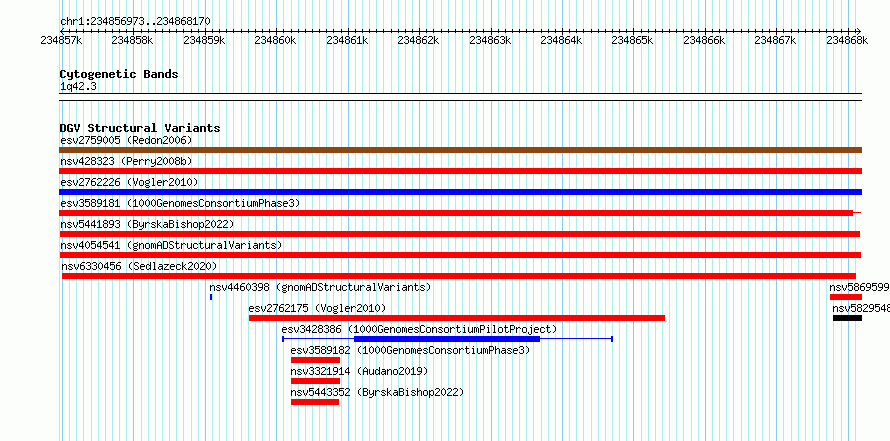This screenshot has width=890, height=441.
Task: Click the 234861k ruler tick label
Action: pyautogui.click(x=347, y=40)
